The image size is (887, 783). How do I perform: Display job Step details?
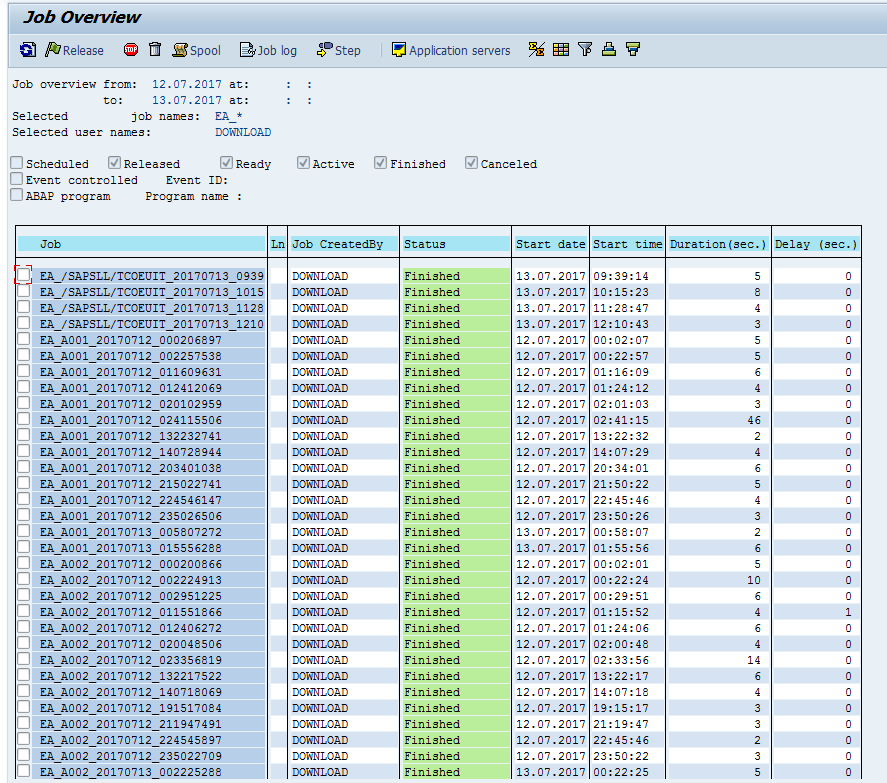tap(338, 49)
